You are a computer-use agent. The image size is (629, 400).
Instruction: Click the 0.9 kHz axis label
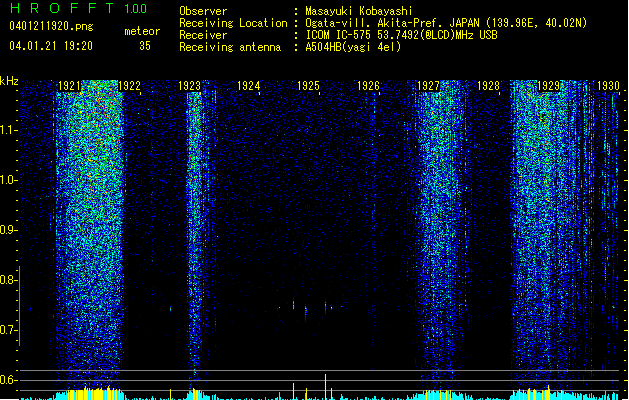coord(8,230)
